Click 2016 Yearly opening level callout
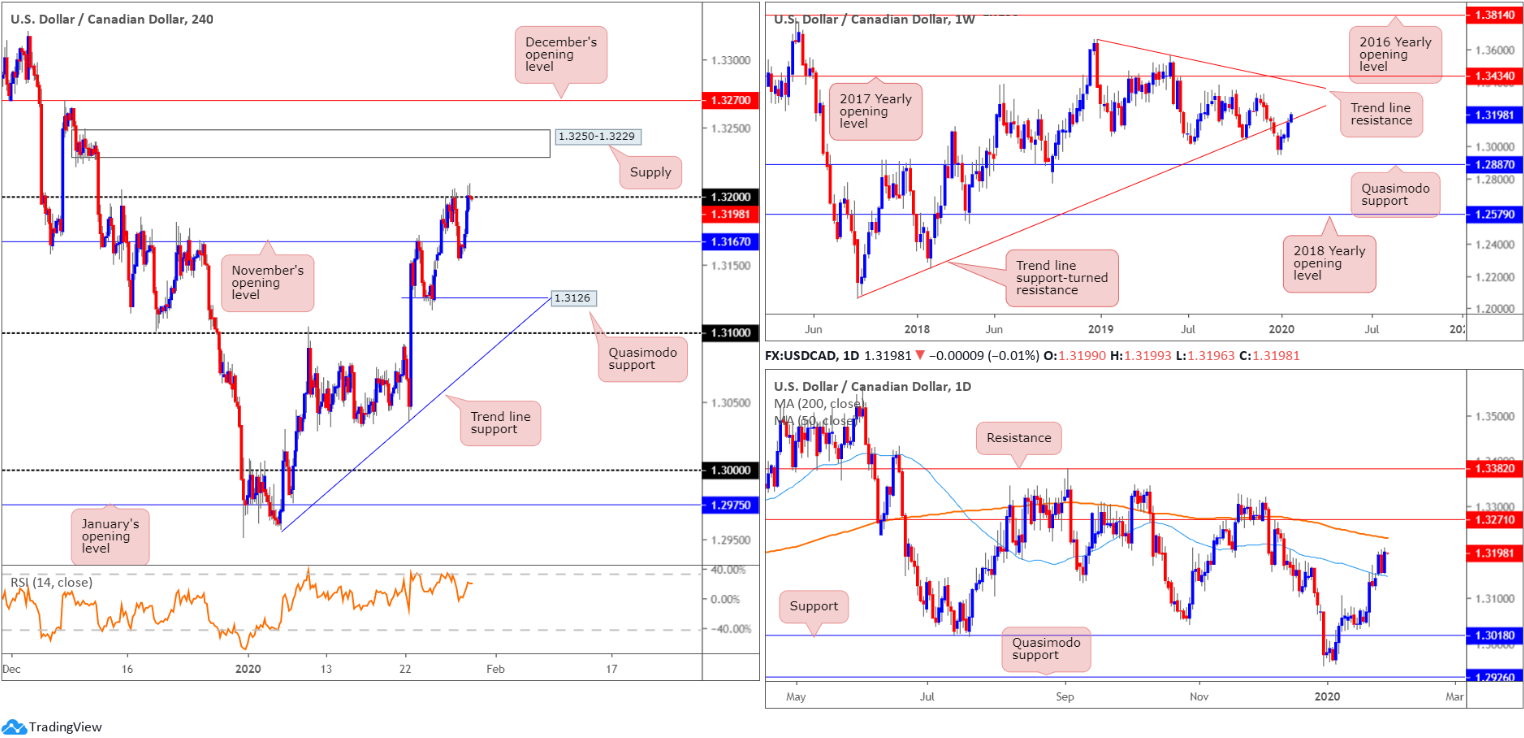 pyautogui.click(x=1398, y=54)
